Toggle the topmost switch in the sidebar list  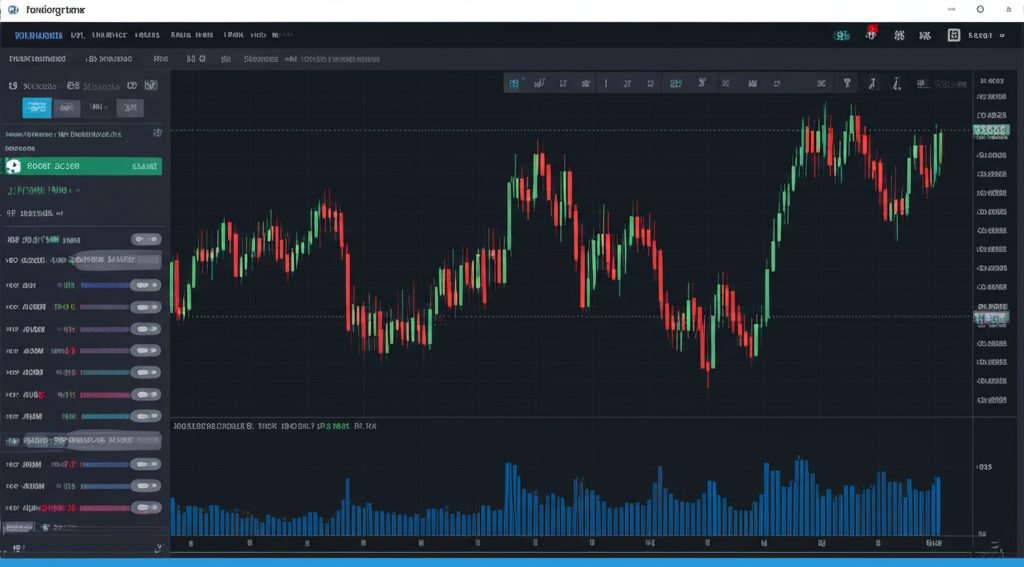(x=147, y=239)
